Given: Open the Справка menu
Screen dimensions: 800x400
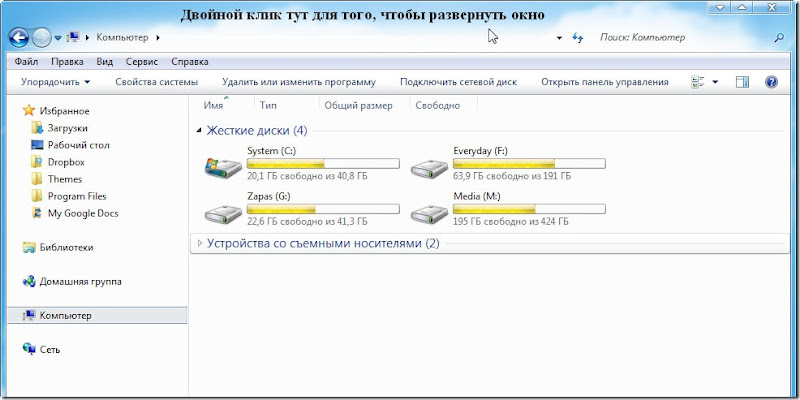Looking at the screenshot, I should (190, 62).
